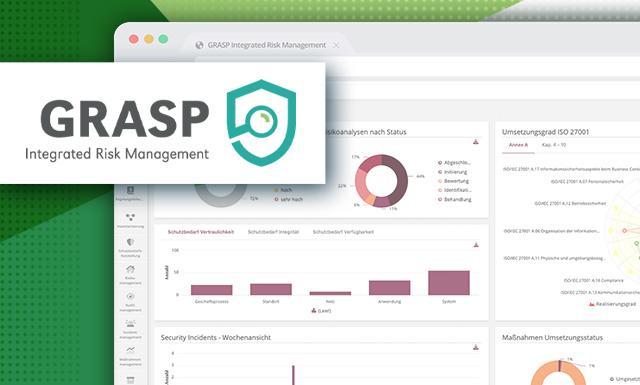The image size is (640, 385).
Task: Click the export icon on Risikoanalysen nach Status
Action: click(x=476, y=142)
